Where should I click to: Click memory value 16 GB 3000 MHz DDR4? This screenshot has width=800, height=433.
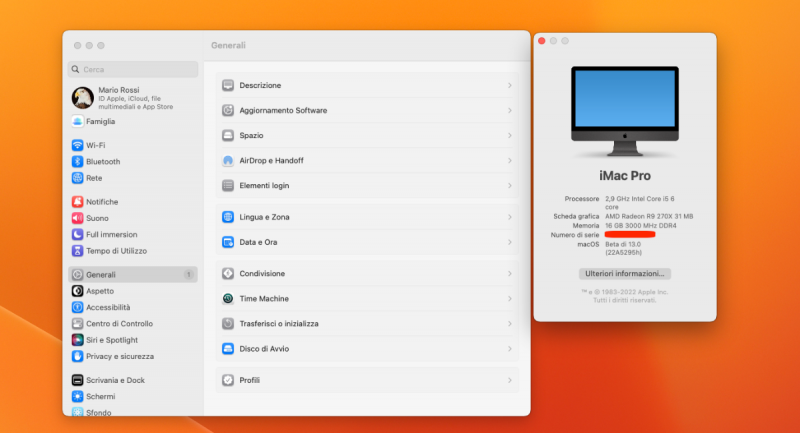[x=641, y=225]
